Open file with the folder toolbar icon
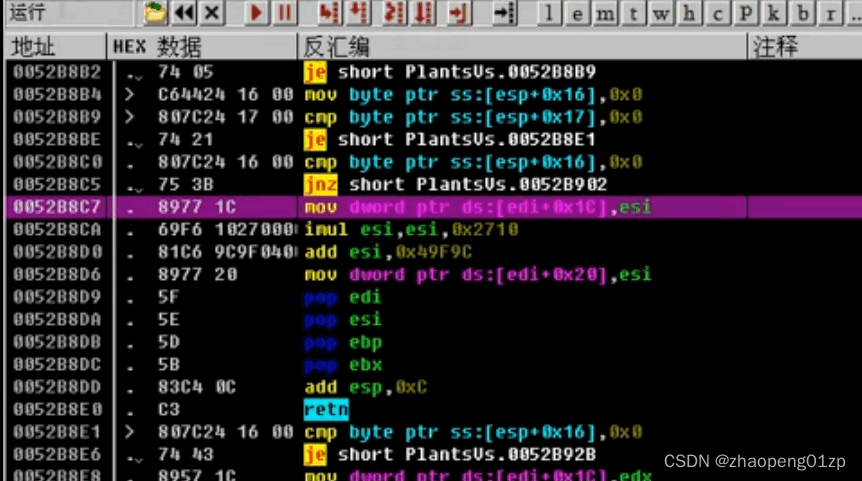Image resolution: width=862 pixels, height=481 pixels. (154, 13)
